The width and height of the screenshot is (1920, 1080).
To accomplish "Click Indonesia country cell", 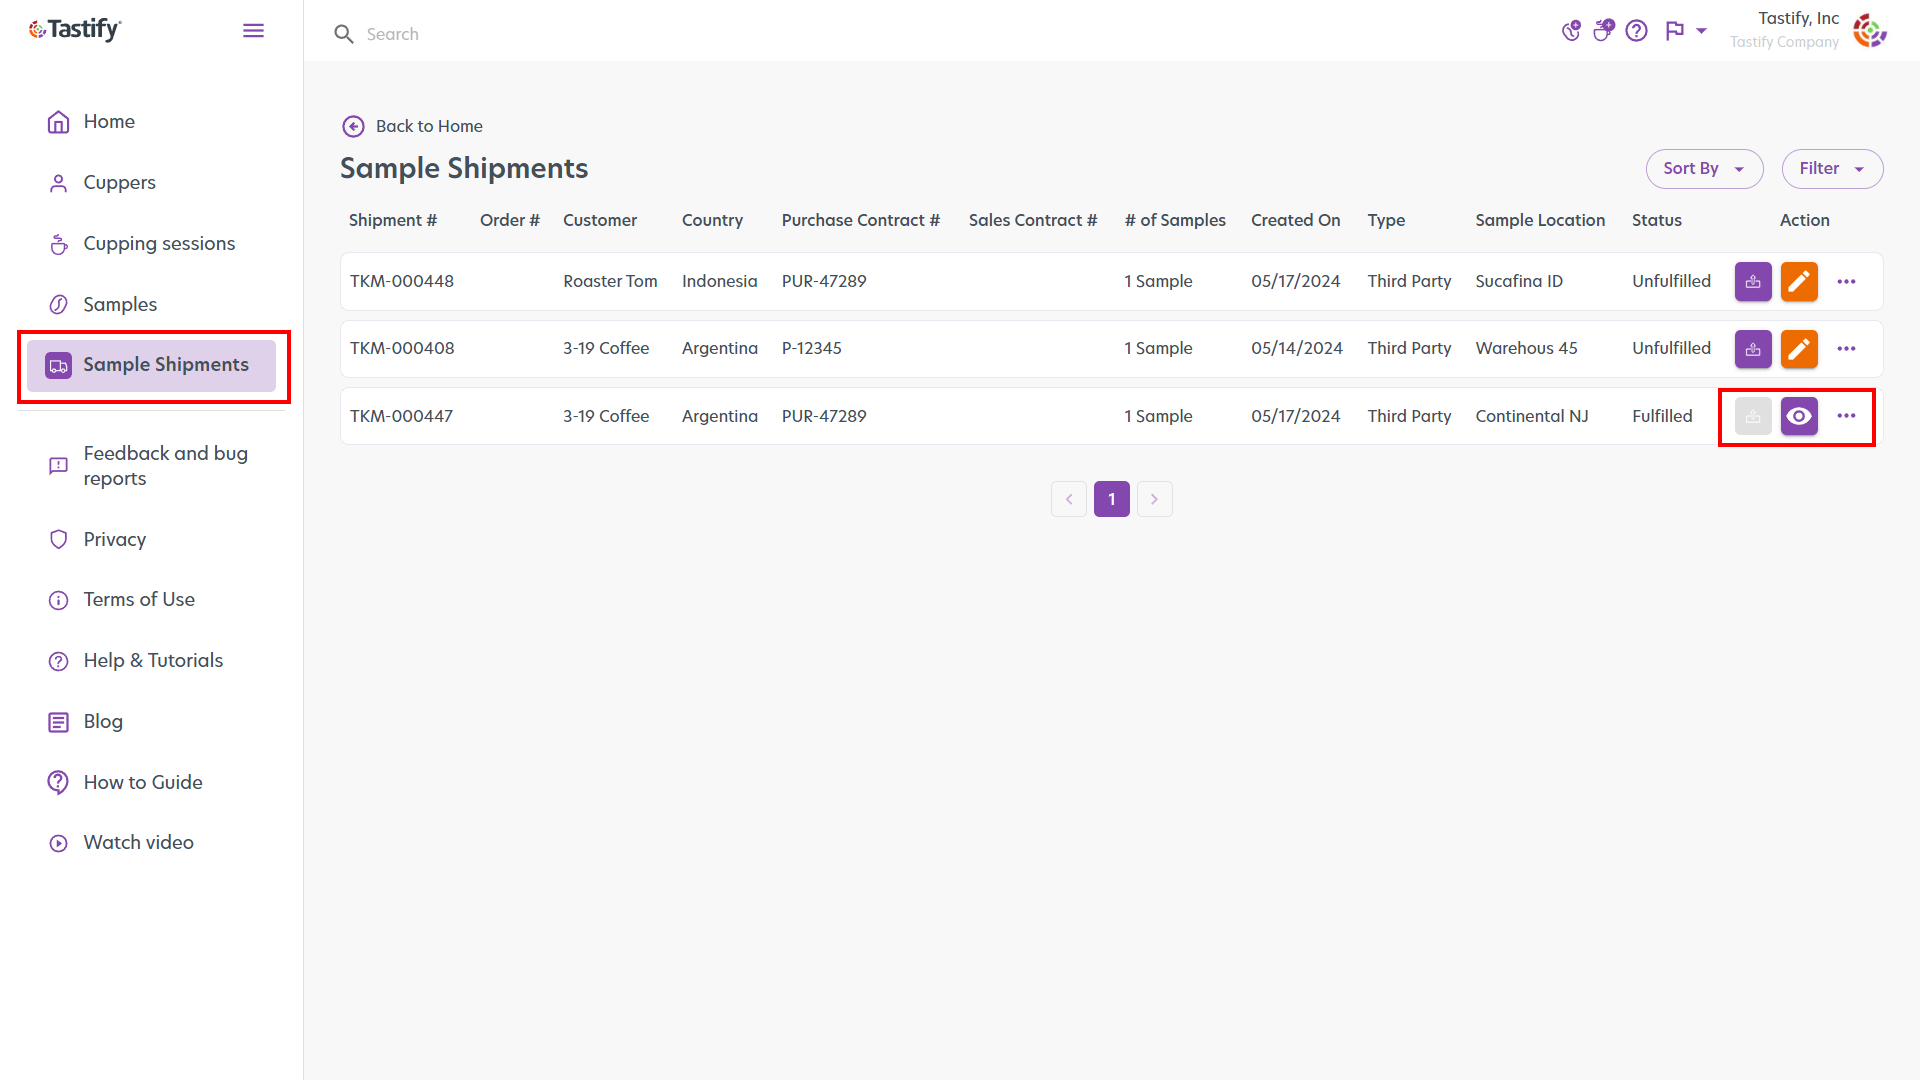I will point(719,282).
